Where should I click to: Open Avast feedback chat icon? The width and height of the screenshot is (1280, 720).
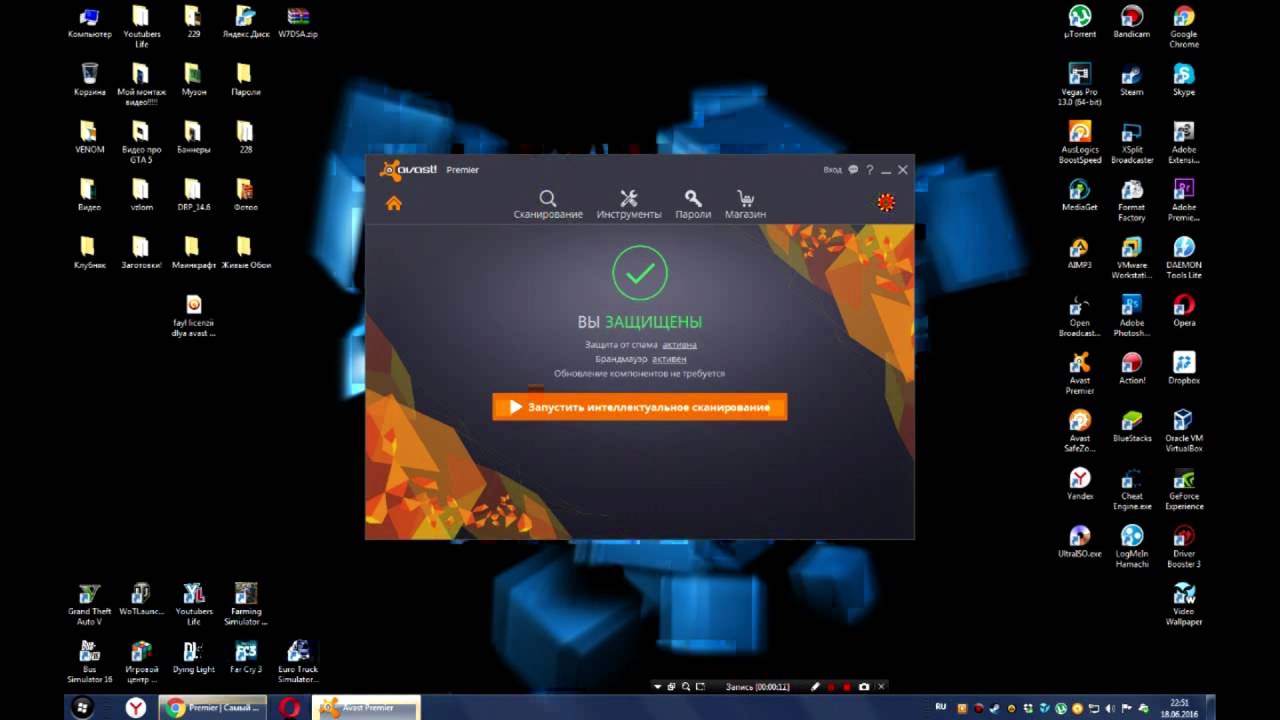pyautogui.click(x=853, y=170)
